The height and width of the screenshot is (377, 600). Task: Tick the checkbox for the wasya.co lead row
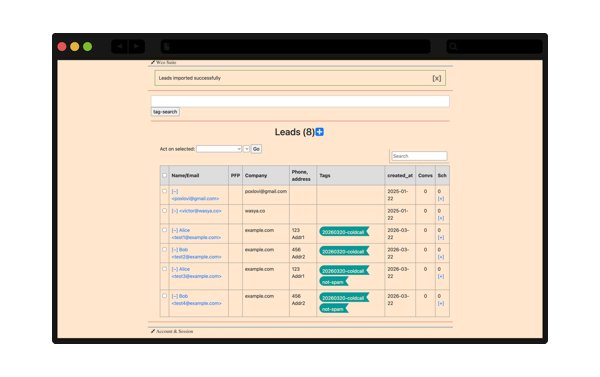[x=165, y=211]
